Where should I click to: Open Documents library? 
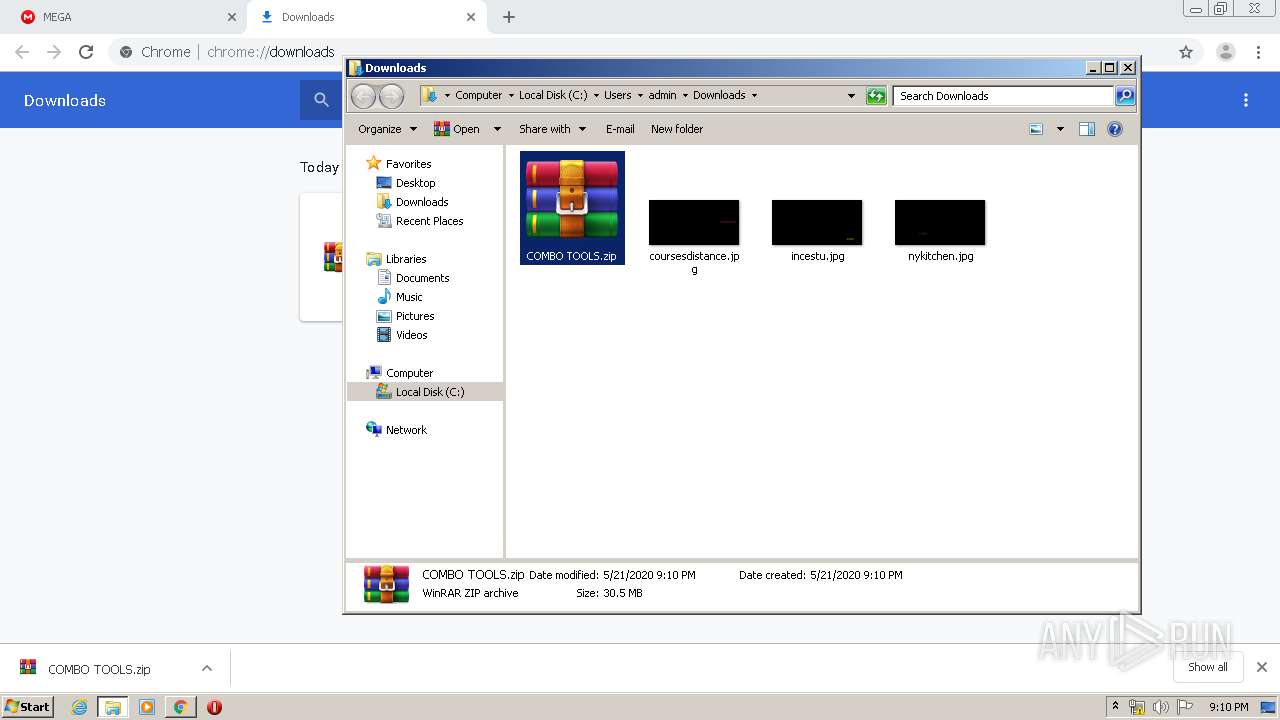(x=422, y=278)
